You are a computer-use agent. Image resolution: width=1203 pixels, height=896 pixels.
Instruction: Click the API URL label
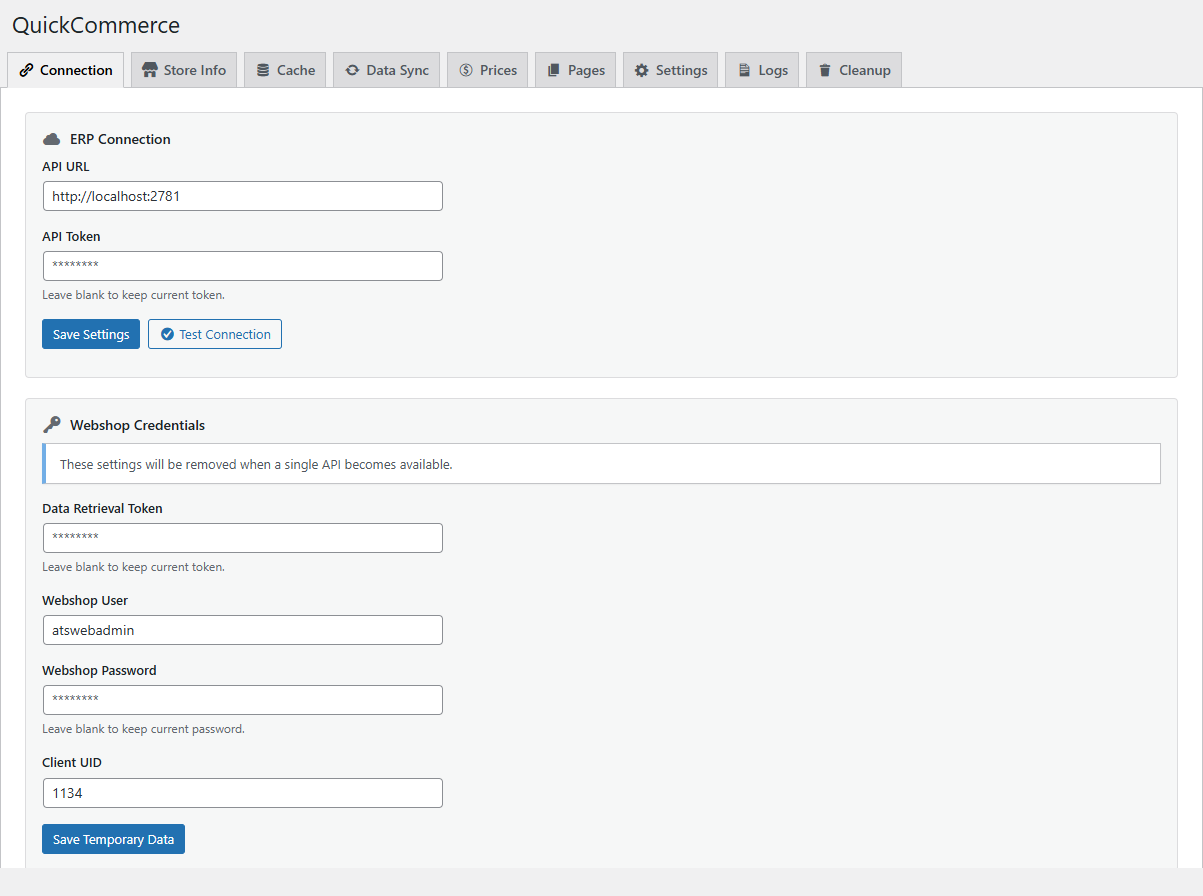[66, 167]
